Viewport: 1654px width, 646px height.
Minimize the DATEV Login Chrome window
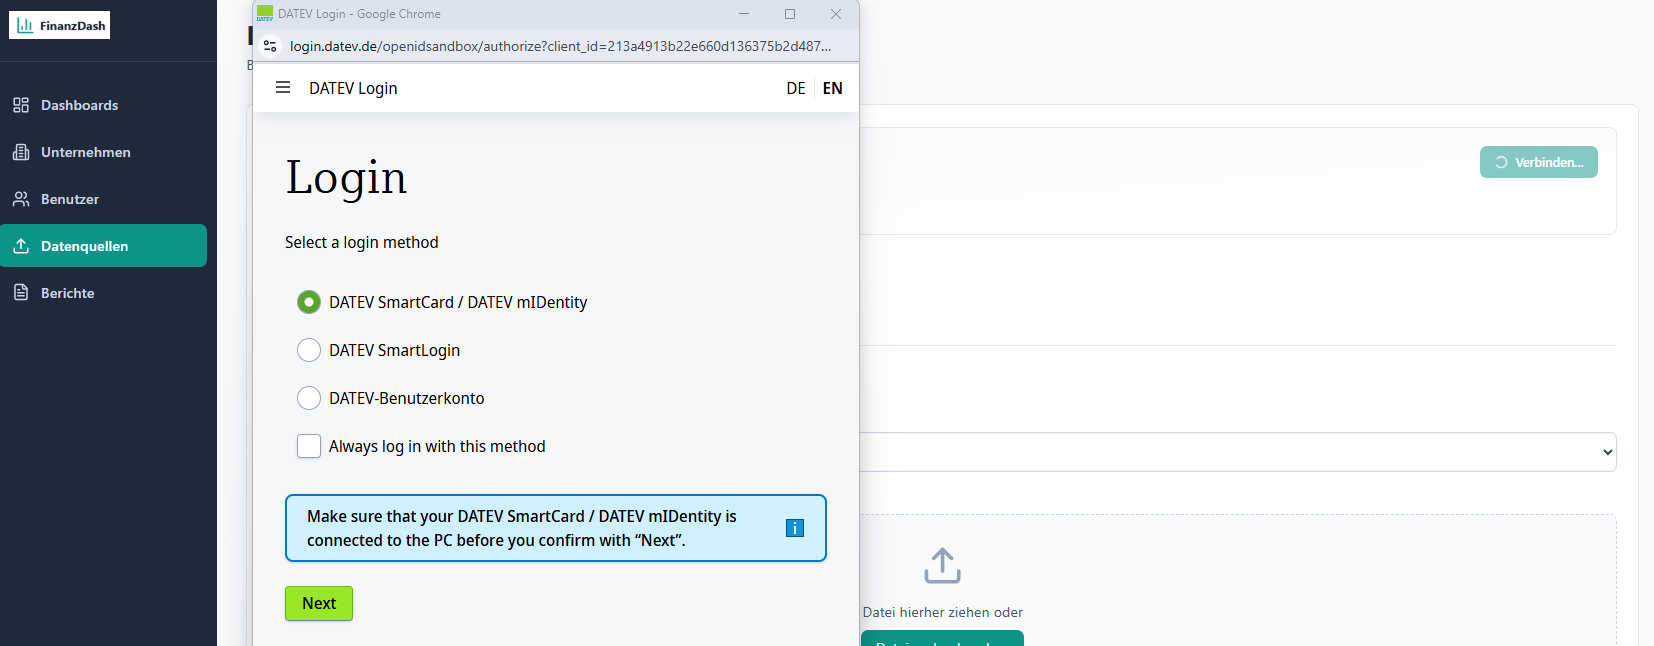(744, 14)
